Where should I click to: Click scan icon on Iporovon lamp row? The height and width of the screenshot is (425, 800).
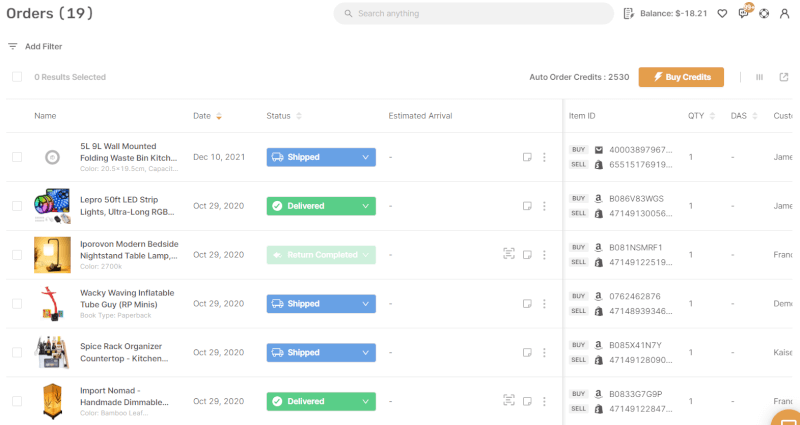tap(509, 255)
